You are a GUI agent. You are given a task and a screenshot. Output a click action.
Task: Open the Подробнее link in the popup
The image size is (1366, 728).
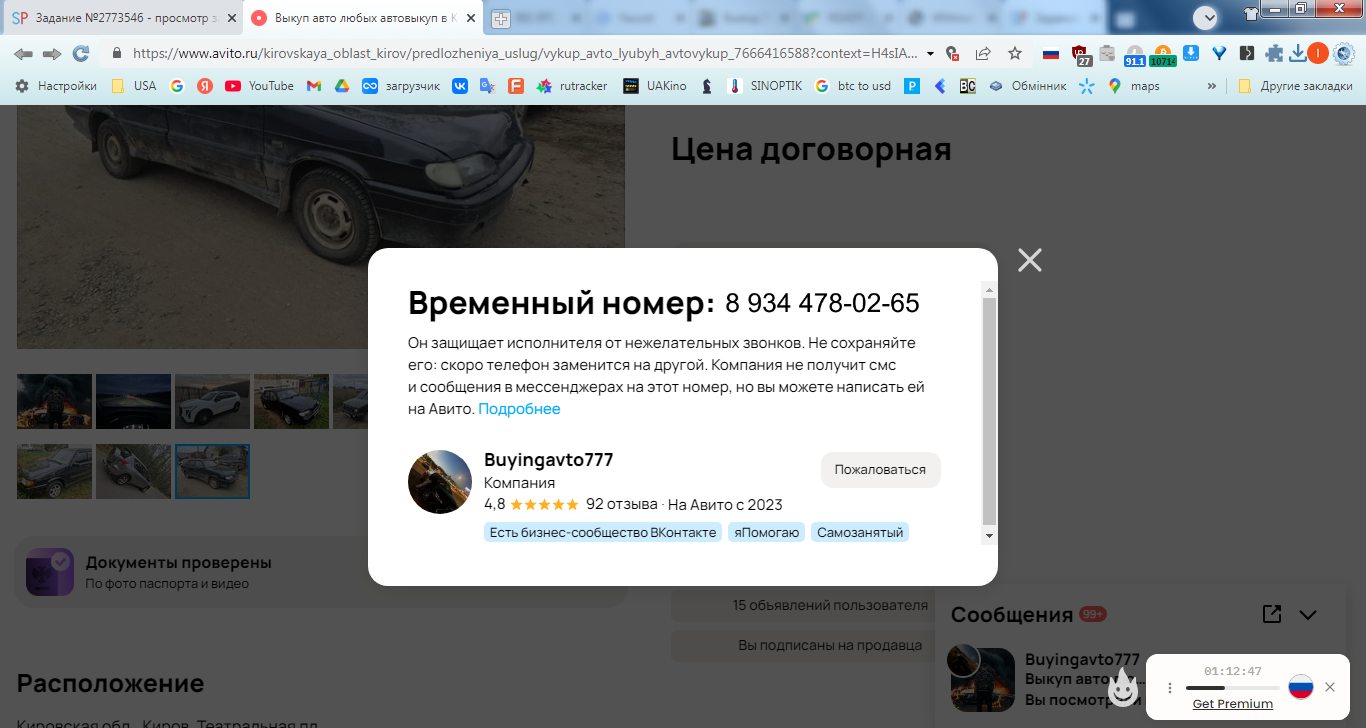tap(519, 409)
